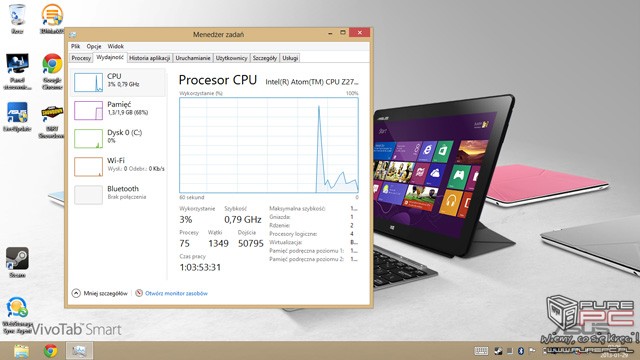Select the Pamięć memory sidebar item
The height and width of the screenshot is (360, 640).
point(118,110)
